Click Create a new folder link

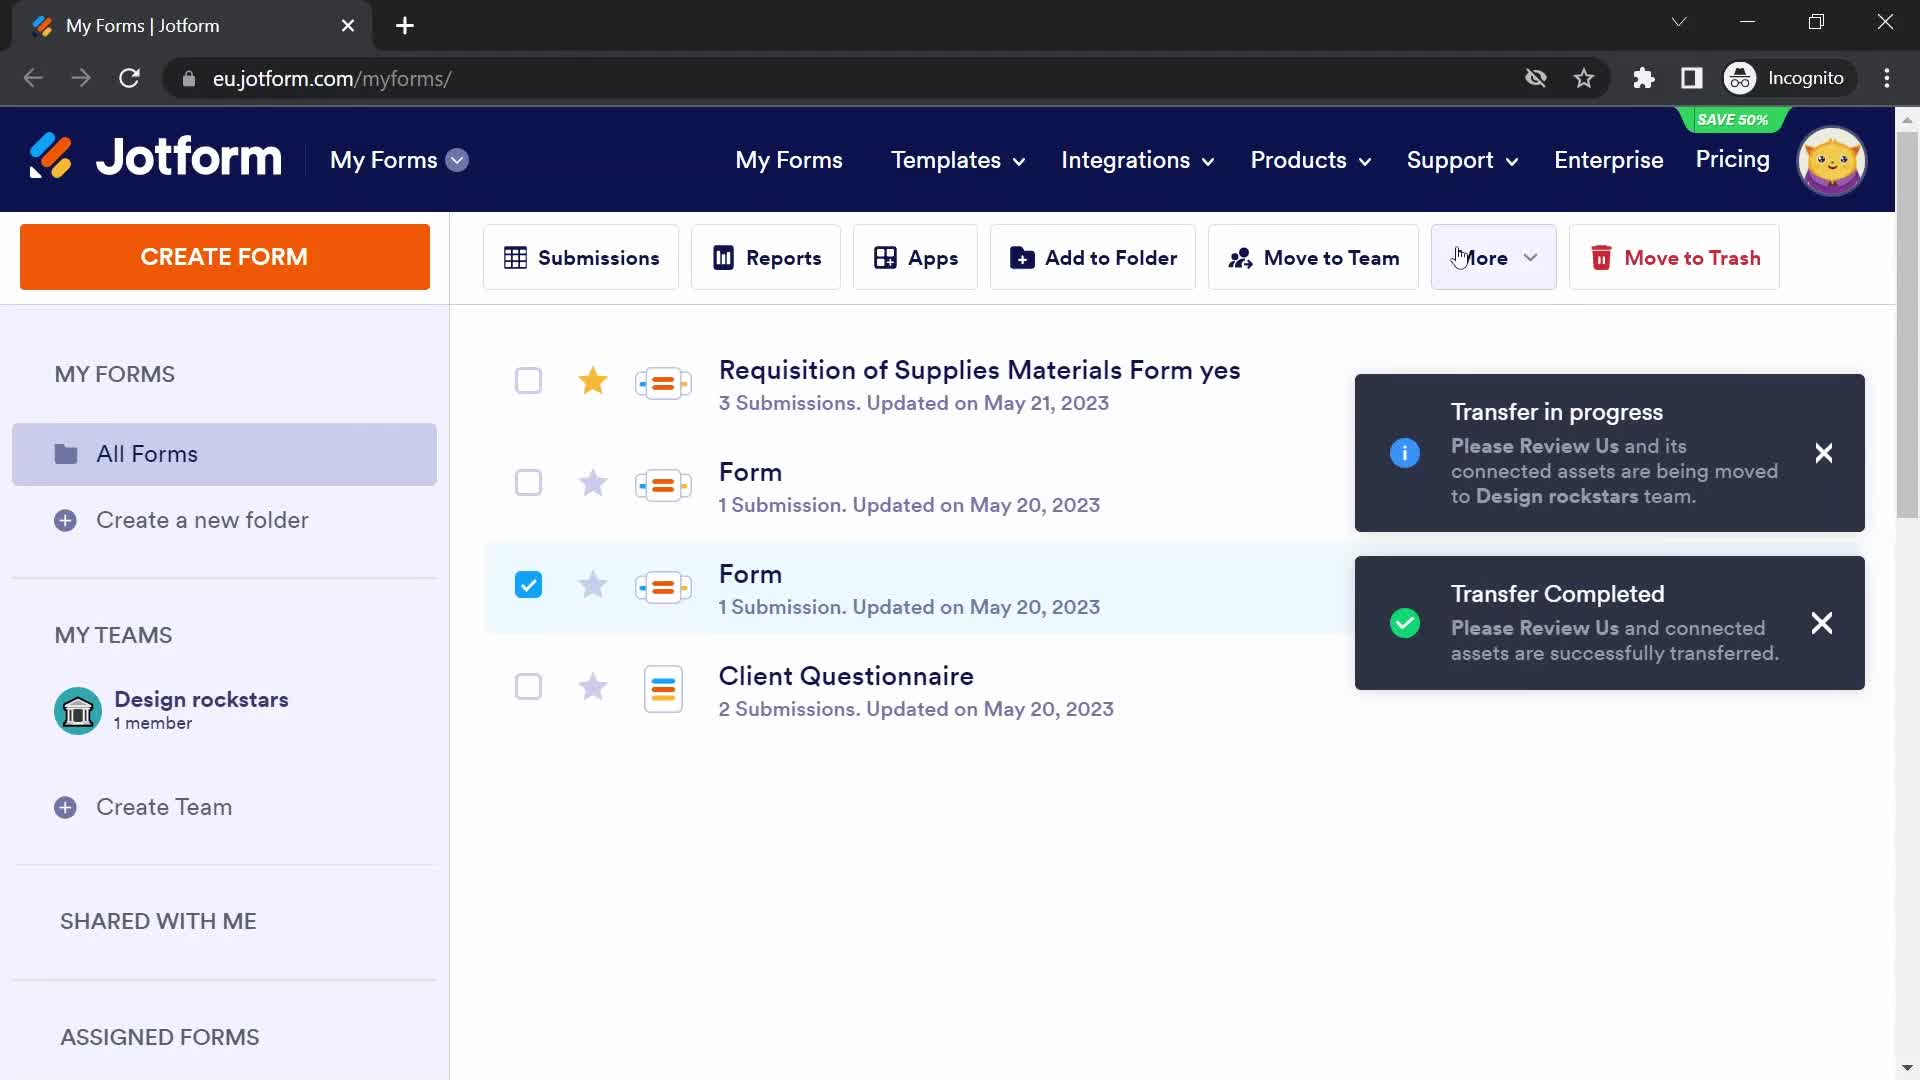coord(202,521)
